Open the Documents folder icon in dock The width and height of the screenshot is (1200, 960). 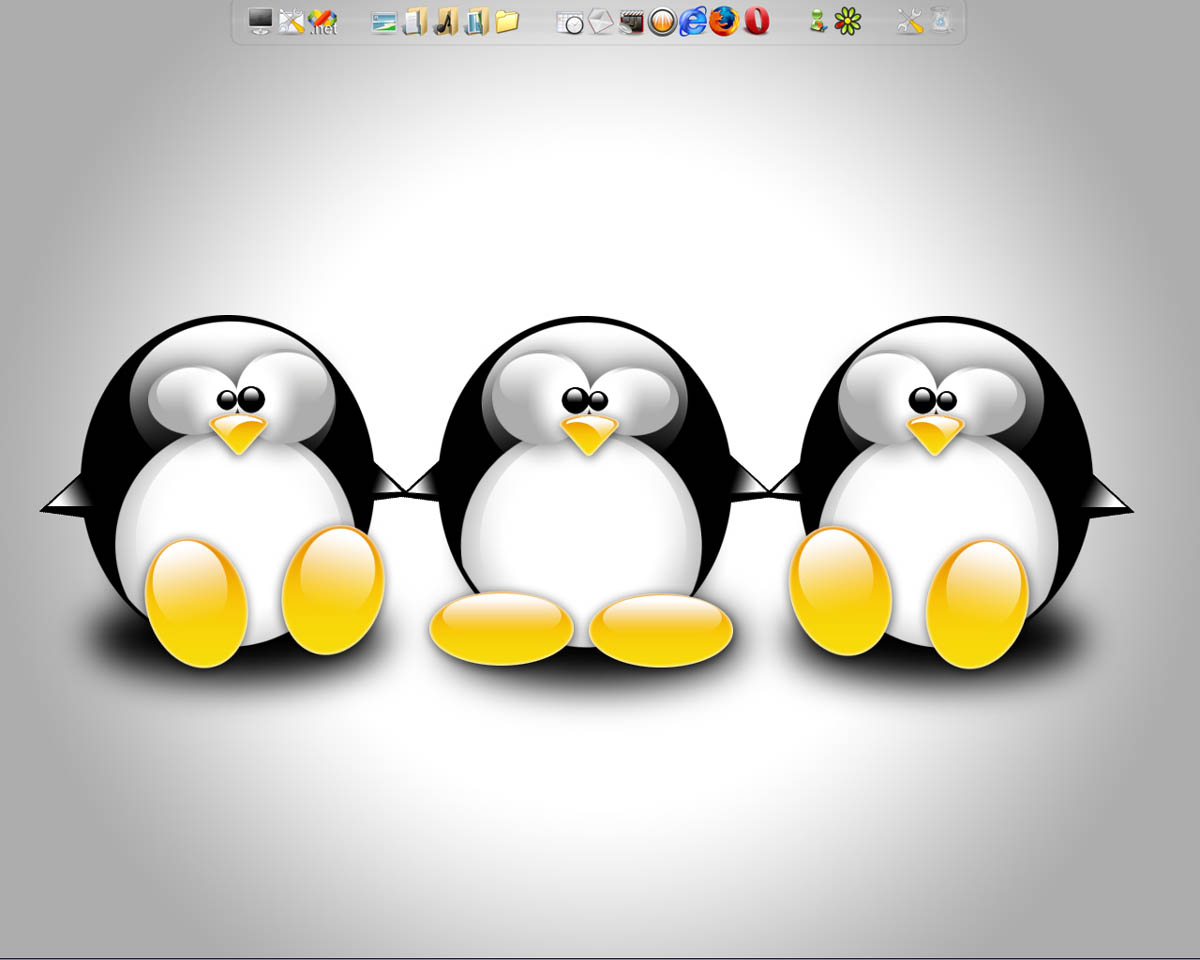(415, 21)
